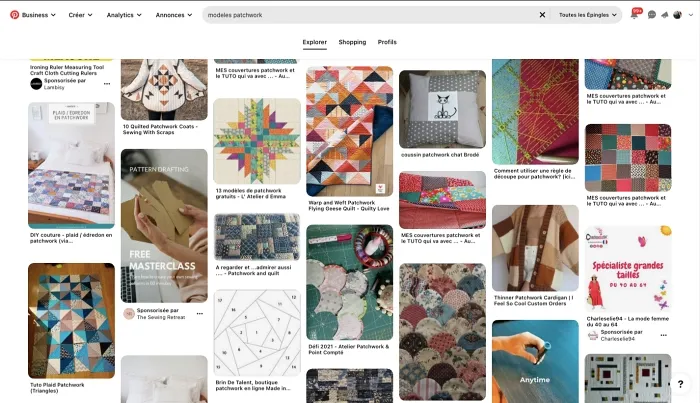Open the messages chat bubble icon
Screen dimensions: 700x403
point(652,15)
